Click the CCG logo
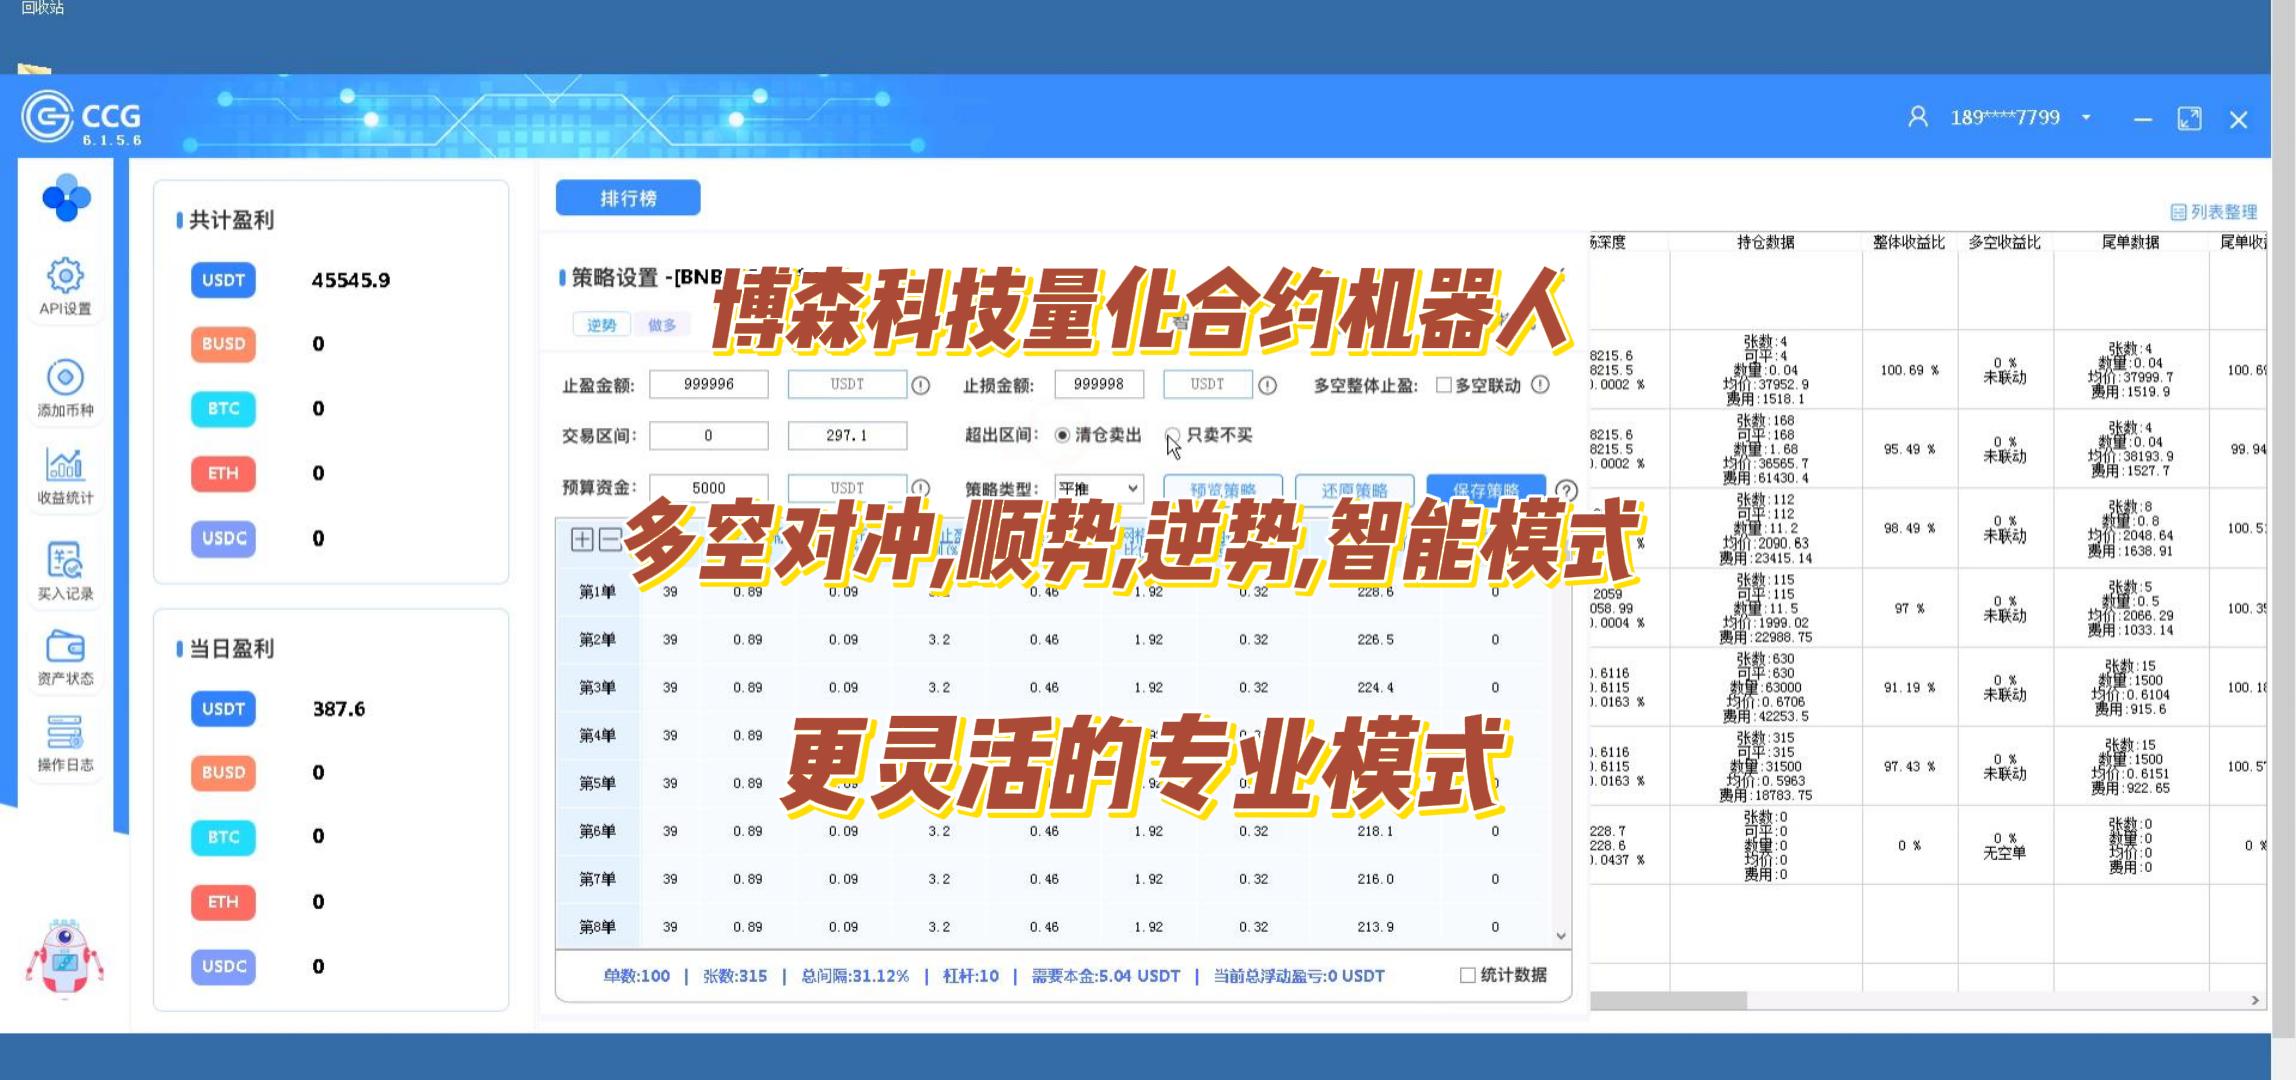This screenshot has width=2296, height=1080. pyautogui.click(x=82, y=118)
